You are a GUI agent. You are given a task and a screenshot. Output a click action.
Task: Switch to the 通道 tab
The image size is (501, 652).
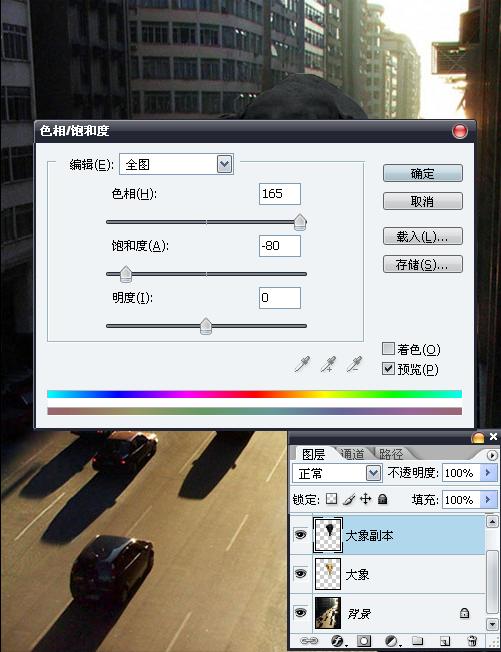point(352,454)
